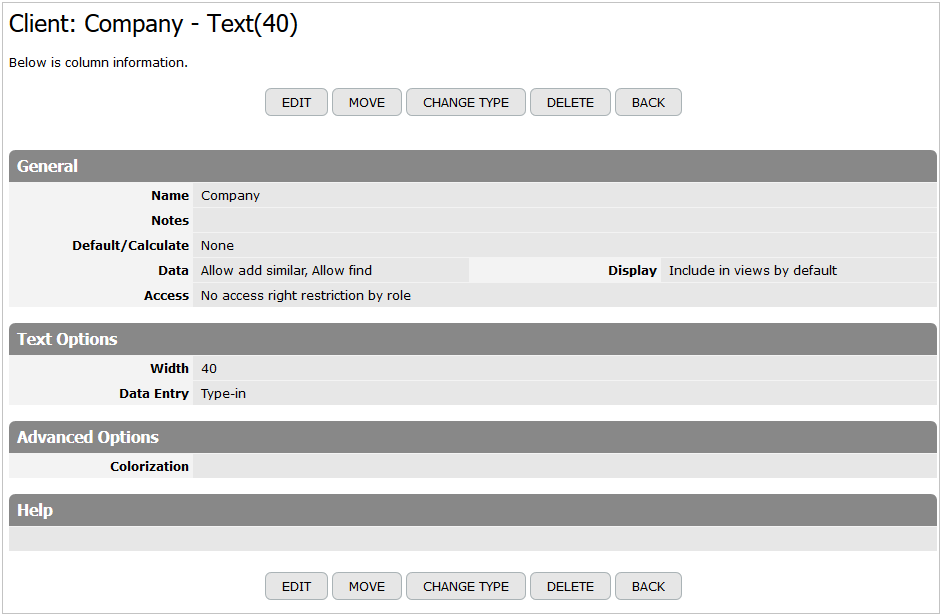Viewport: 941px width, 616px height.
Task: Click the top EDIT button
Action: [x=296, y=102]
